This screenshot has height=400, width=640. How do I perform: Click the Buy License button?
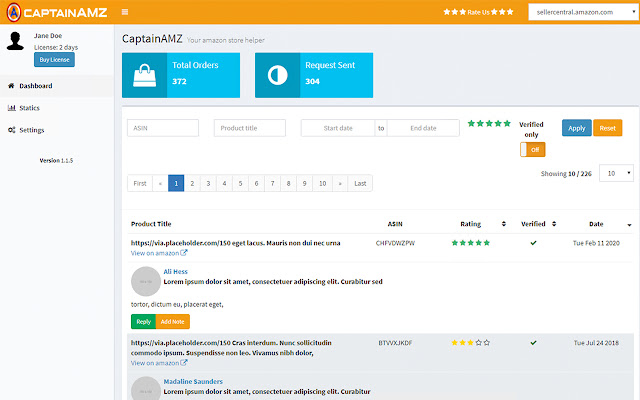click(x=55, y=60)
